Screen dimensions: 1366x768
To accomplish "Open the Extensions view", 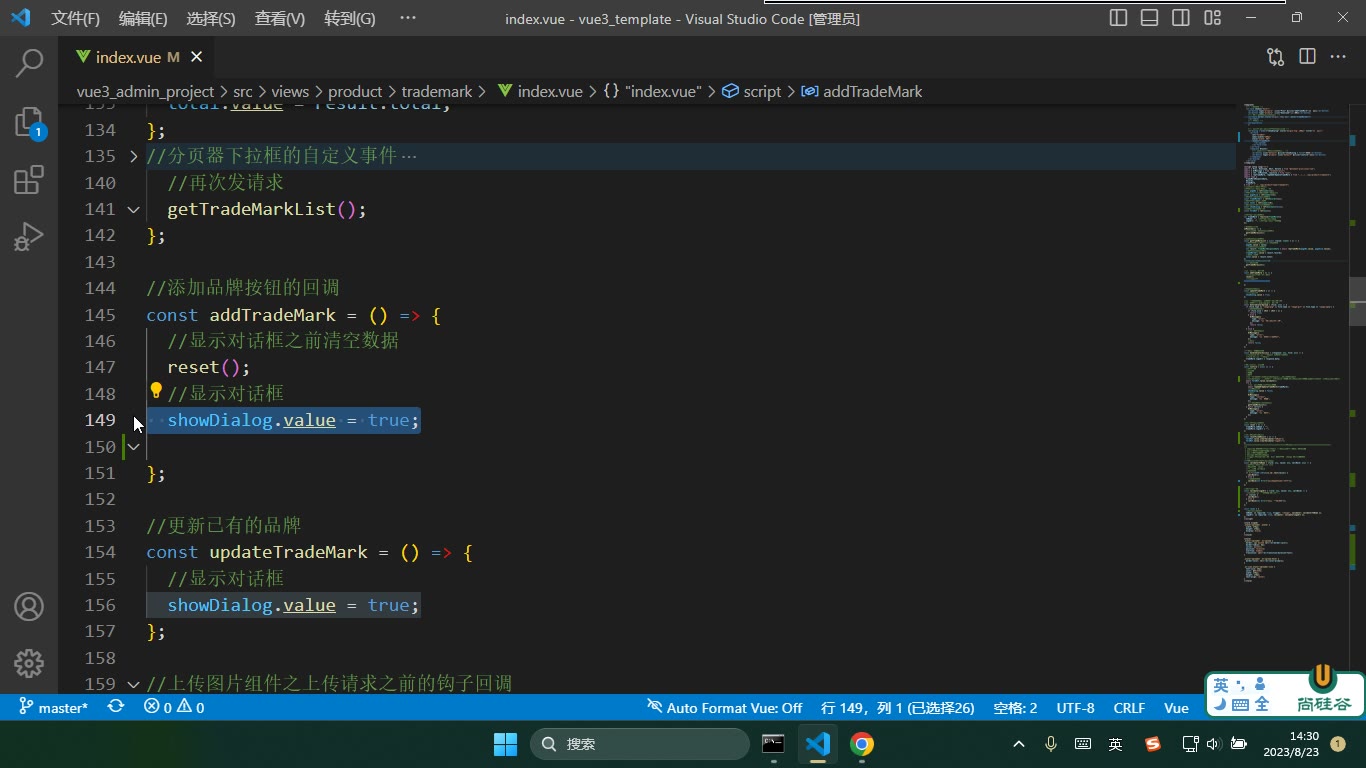I will (29, 180).
